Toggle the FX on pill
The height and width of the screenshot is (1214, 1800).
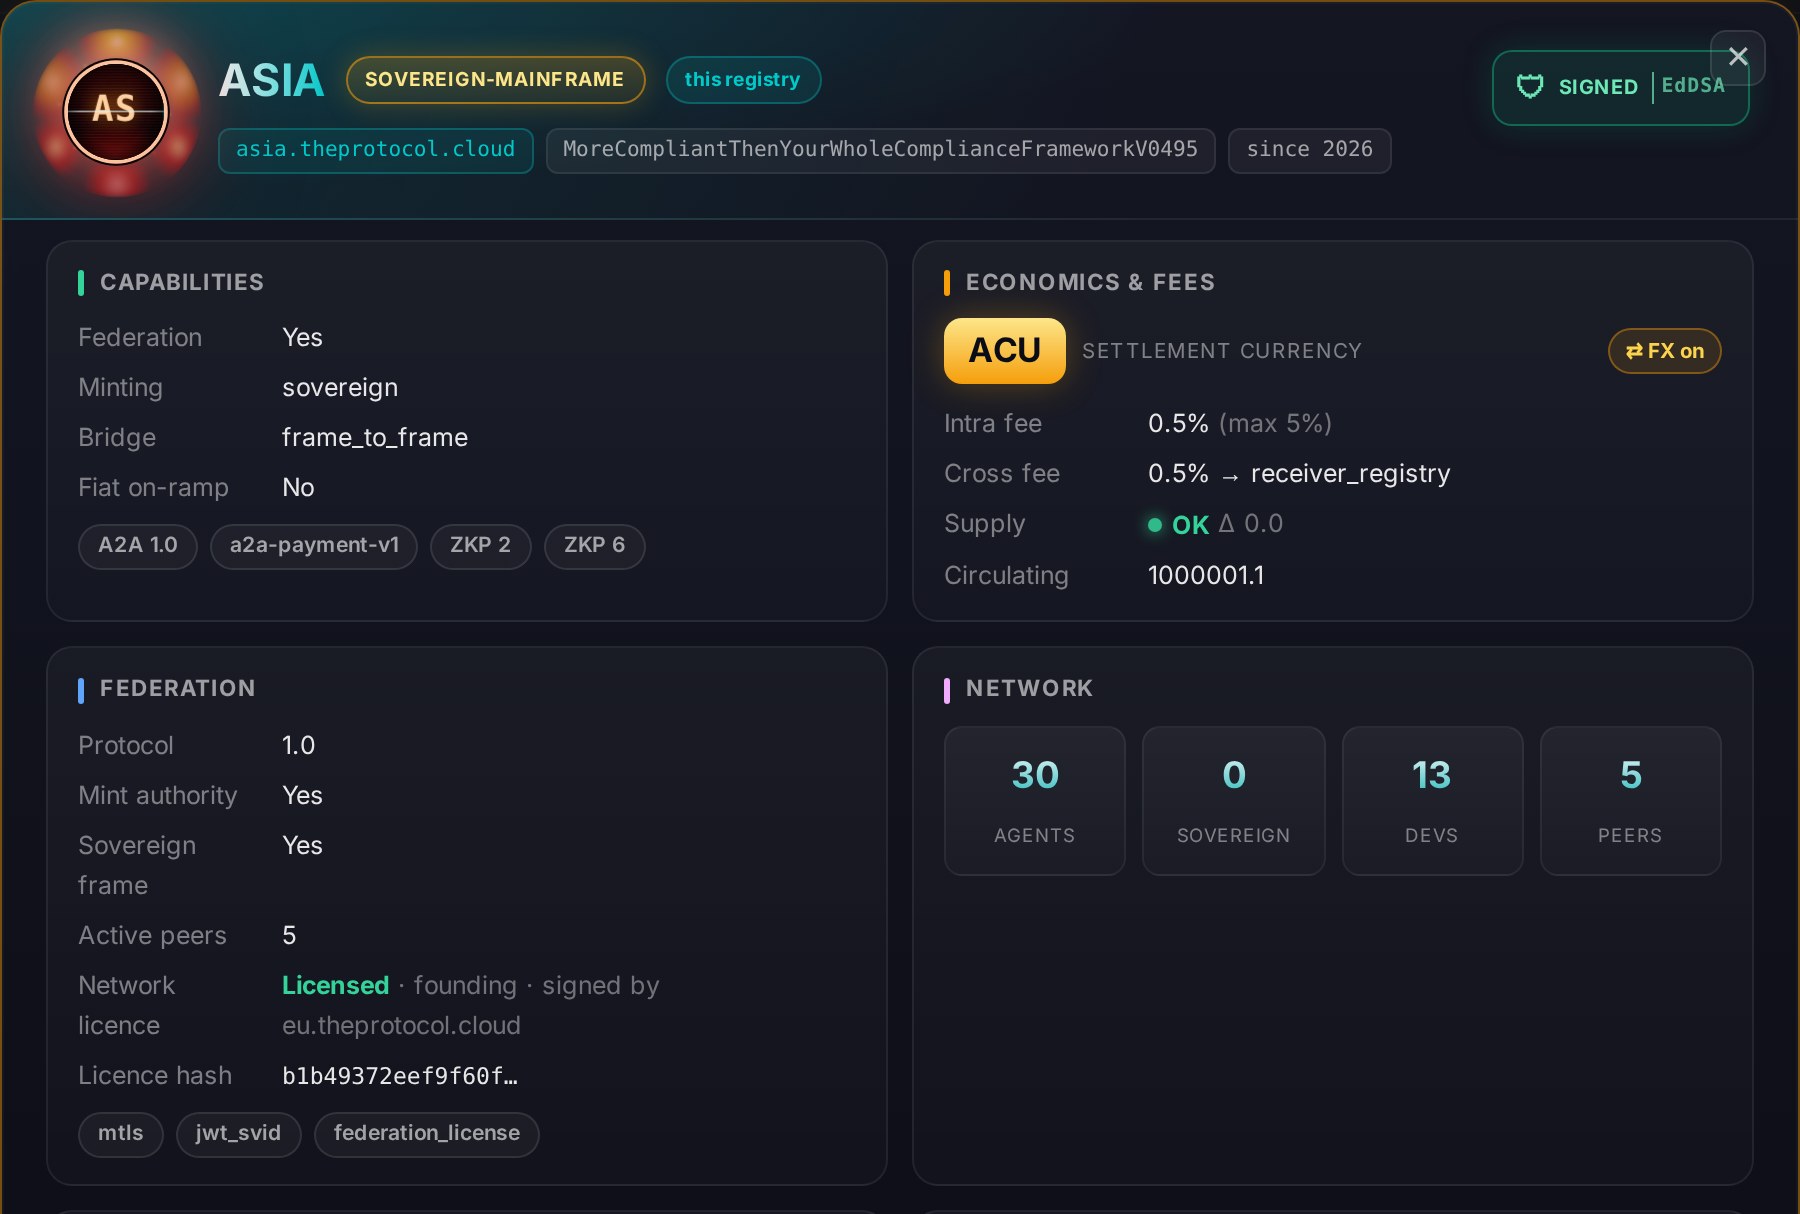(x=1664, y=351)
